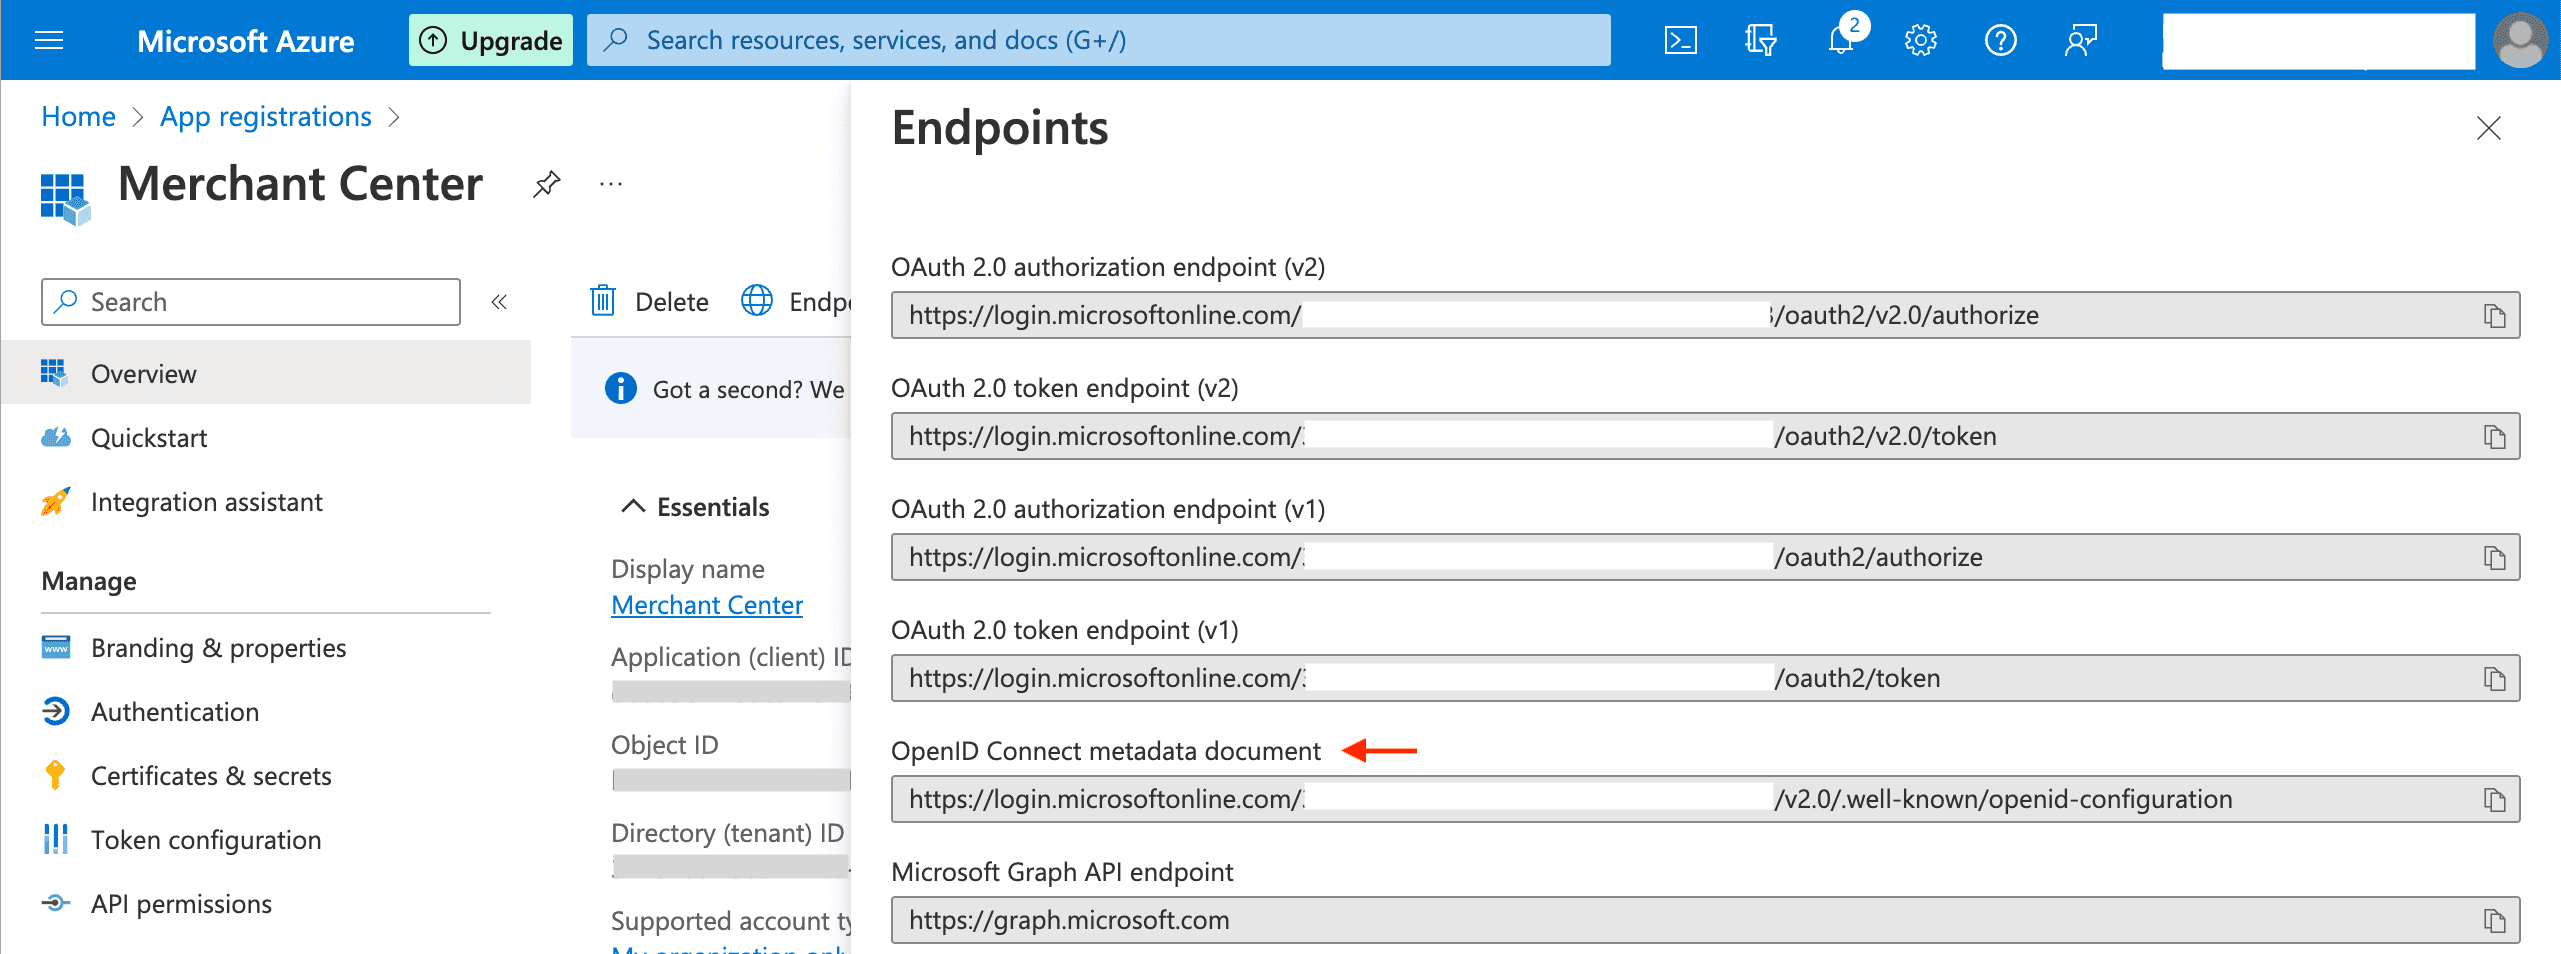Focus the Search resources, services, and docs field

[x=1098, y=40]
